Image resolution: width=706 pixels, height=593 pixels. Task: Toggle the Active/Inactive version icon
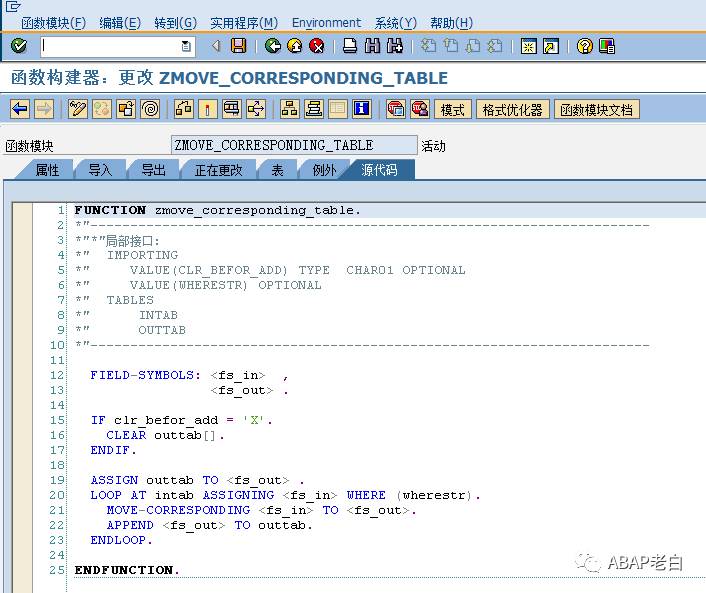(x=102, y=109)
